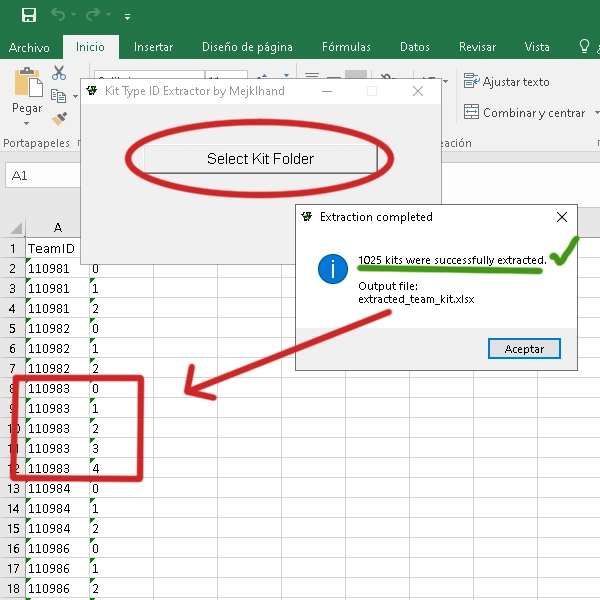Click cell 110984 in row 13
600x600 pixels.
pos(57,489)
